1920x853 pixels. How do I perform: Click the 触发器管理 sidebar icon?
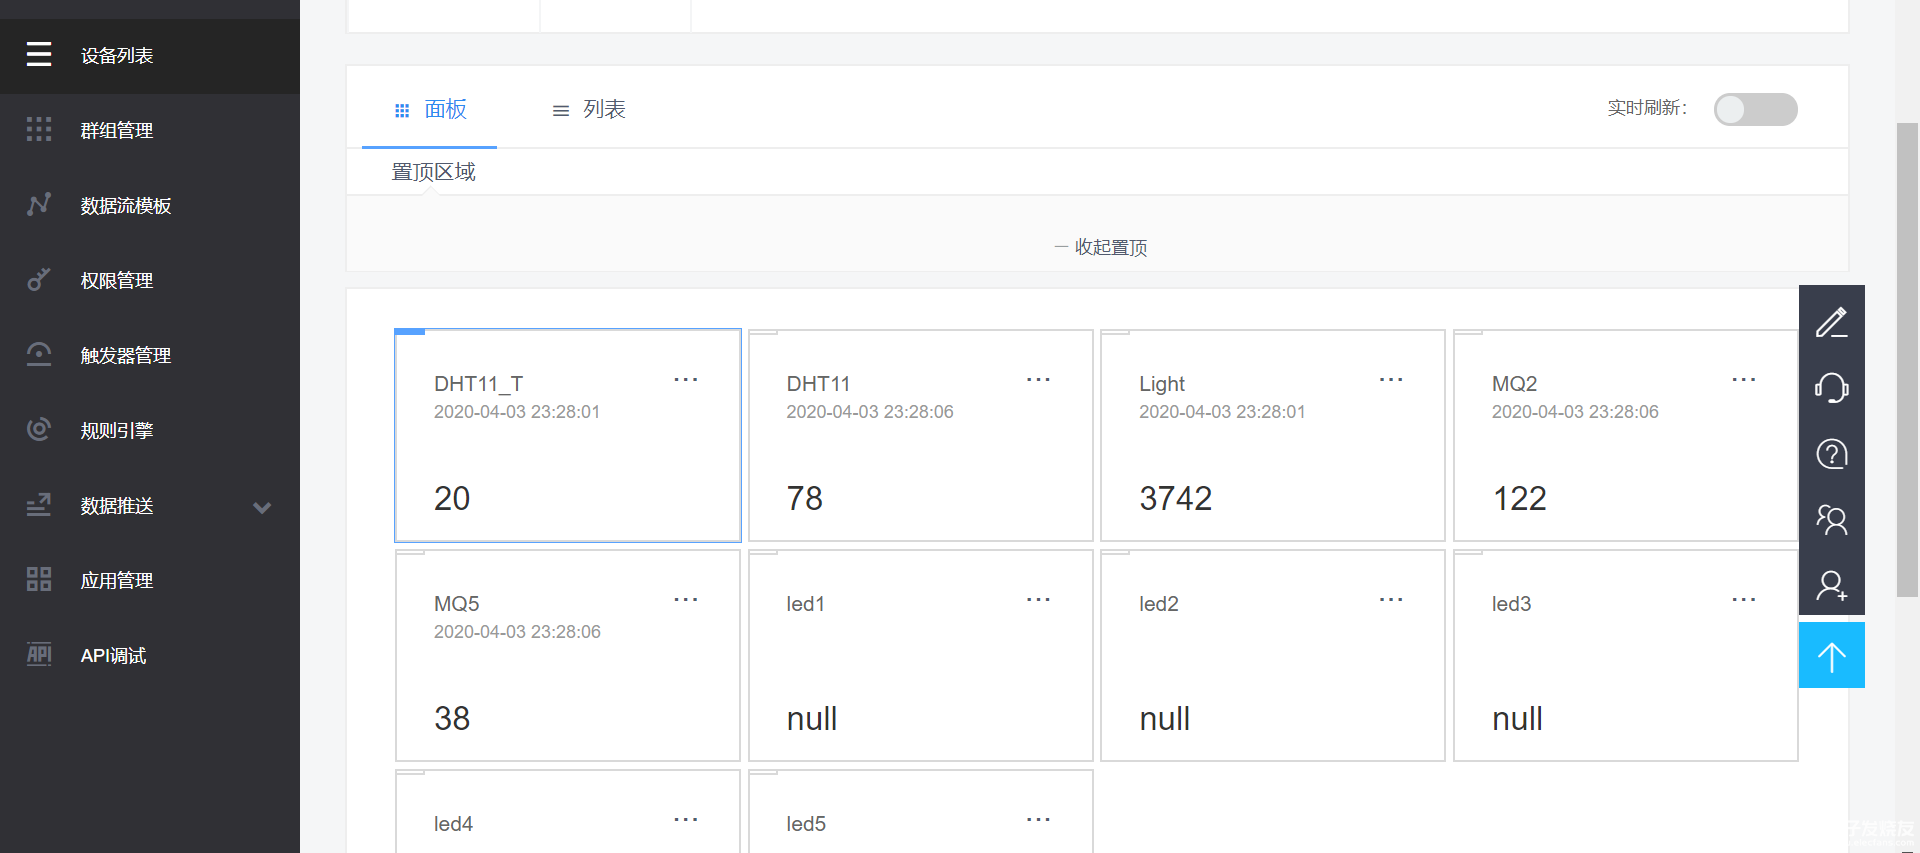[x=39, y=354]
